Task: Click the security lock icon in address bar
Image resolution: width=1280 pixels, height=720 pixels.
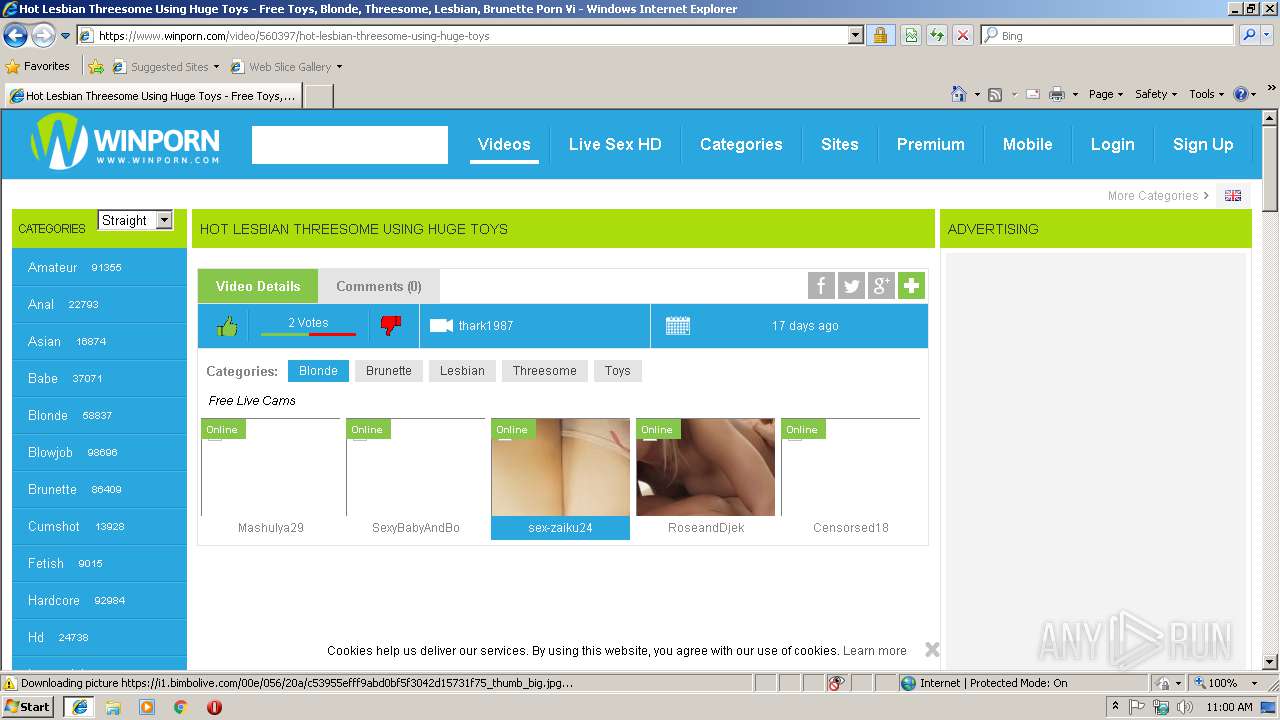Action: tap(880, 35)
